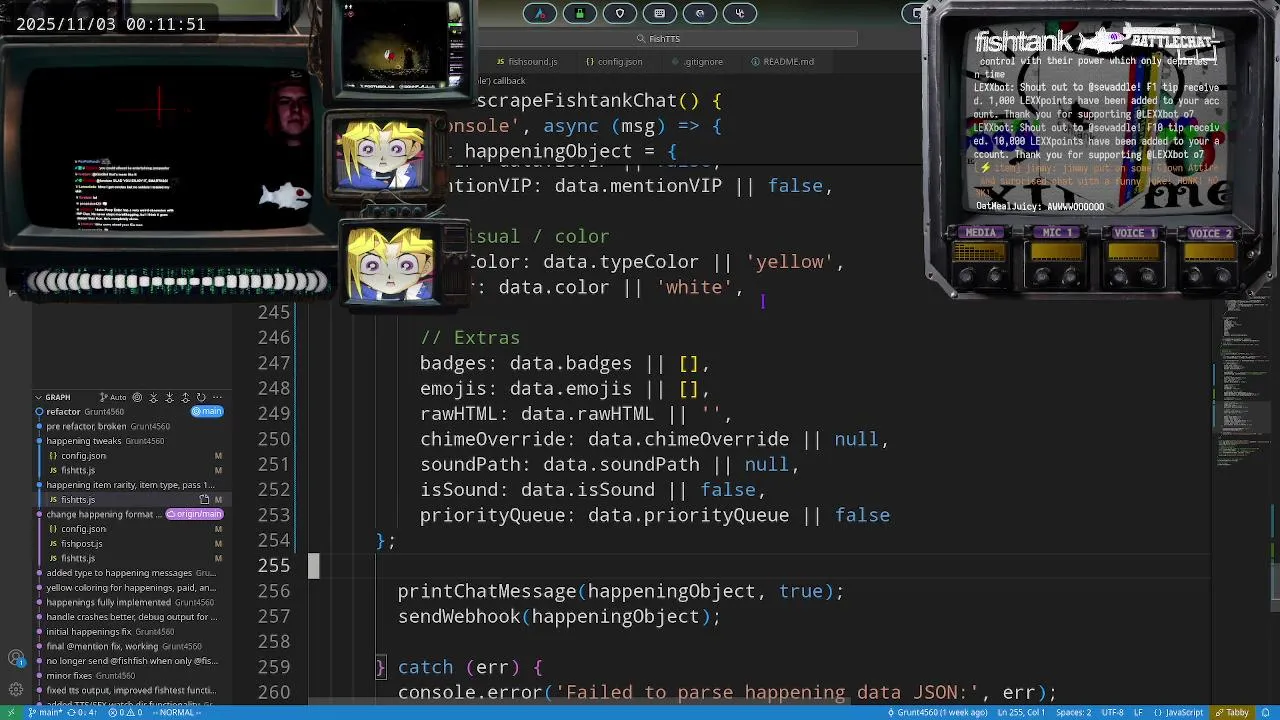This screenshot has width=1280, height=720.
Task: Change indentation via 'Spaces: 2'
Action: (x=1074, y=713)
